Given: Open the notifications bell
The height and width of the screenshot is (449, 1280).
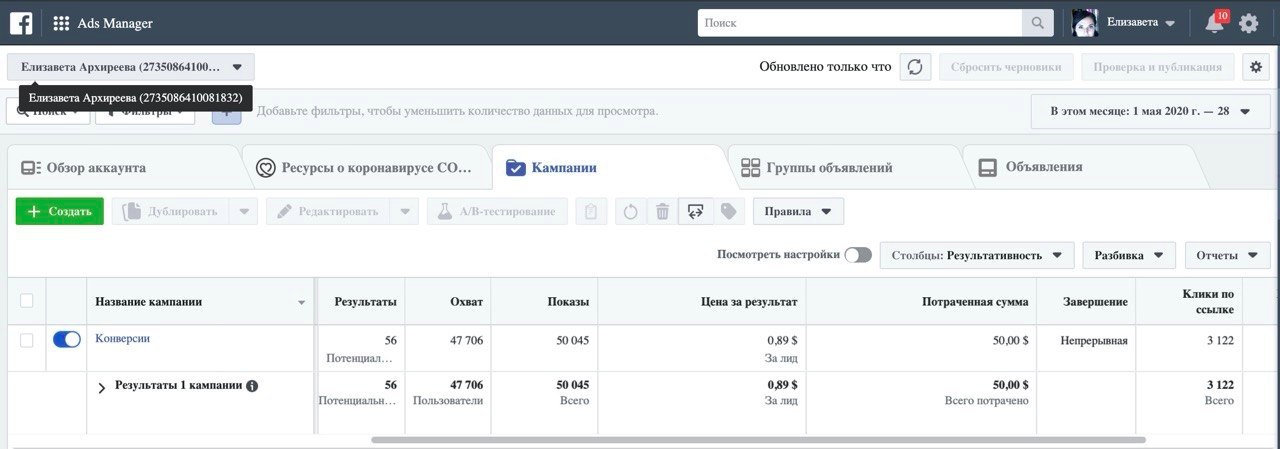Looking at the screenshot, I should point(1215,23).
